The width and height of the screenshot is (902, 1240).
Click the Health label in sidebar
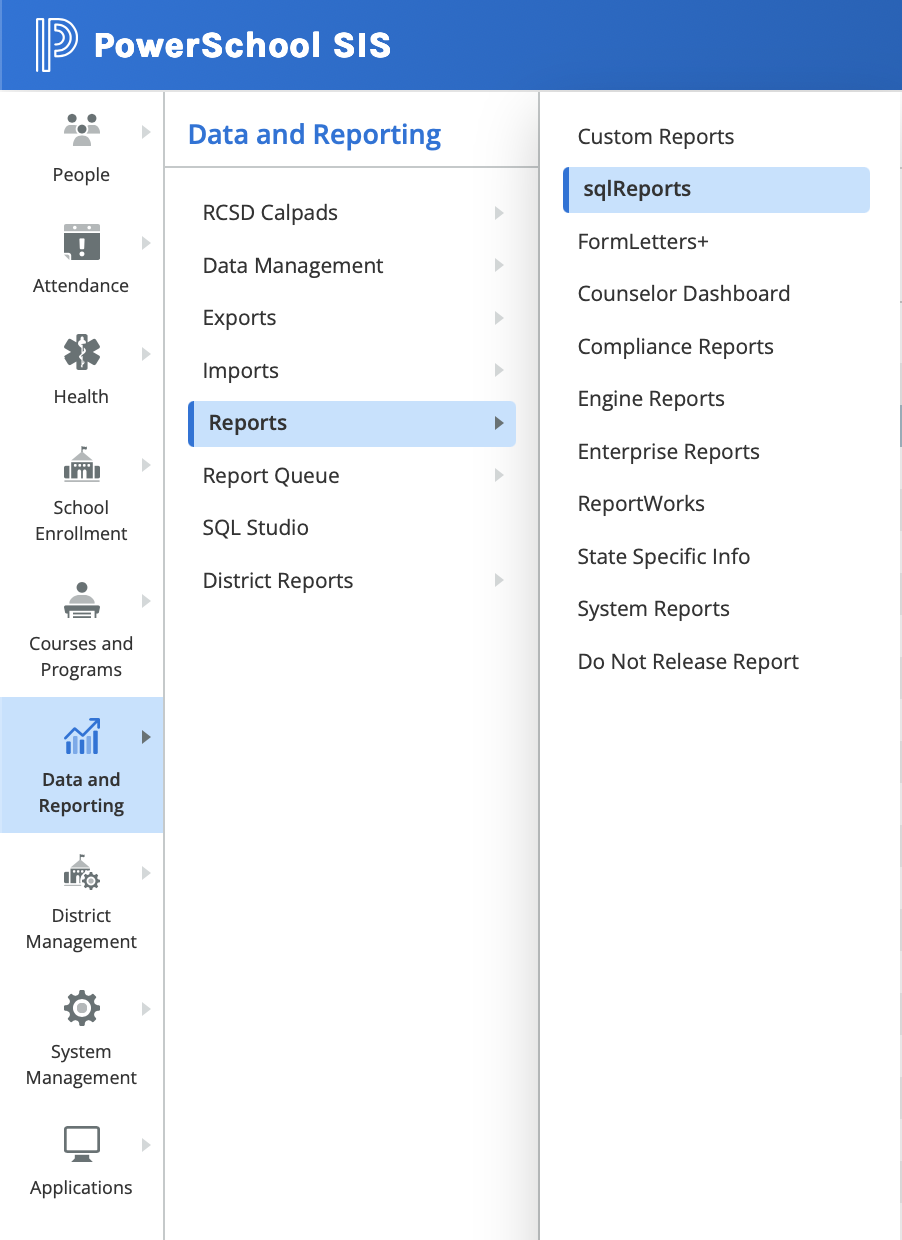(81, 397)
